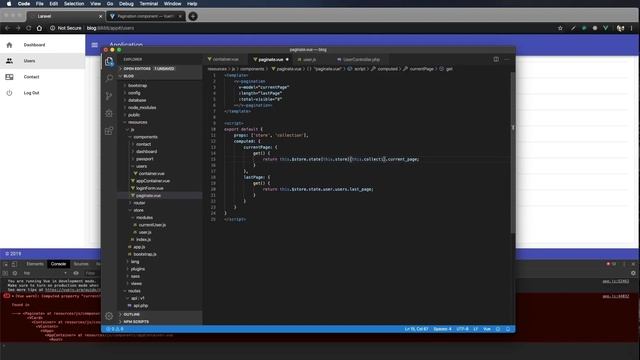
Task: Open the Terminal menu in the menu bar
Action: coord(149,4)
